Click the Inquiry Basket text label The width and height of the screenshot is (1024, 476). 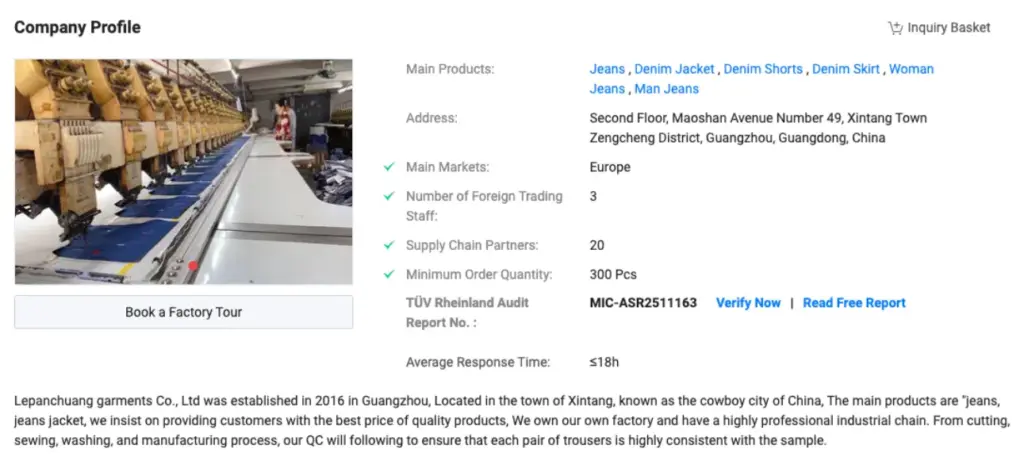949,28
